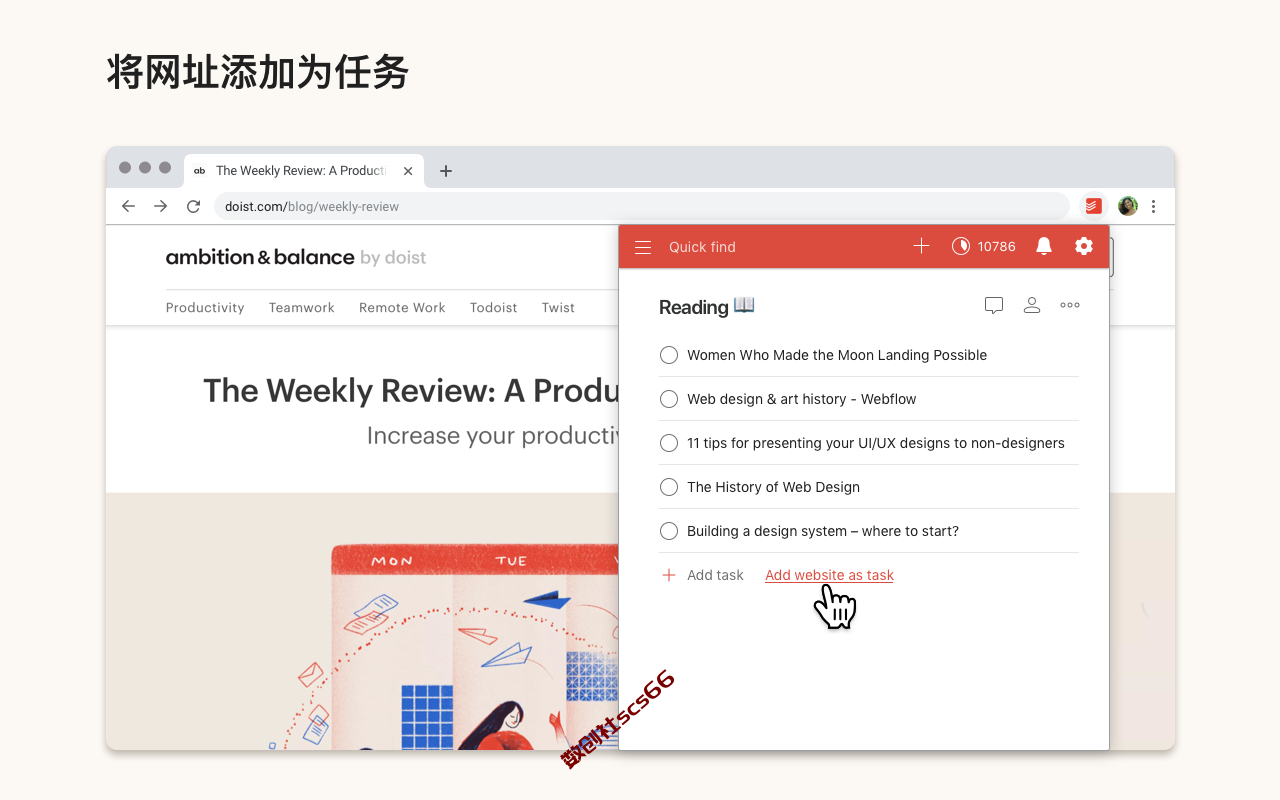Share project via person icon
The width and height of the screenshot is (1280, 800).
pyautogui.click(x=1032, y=305)
